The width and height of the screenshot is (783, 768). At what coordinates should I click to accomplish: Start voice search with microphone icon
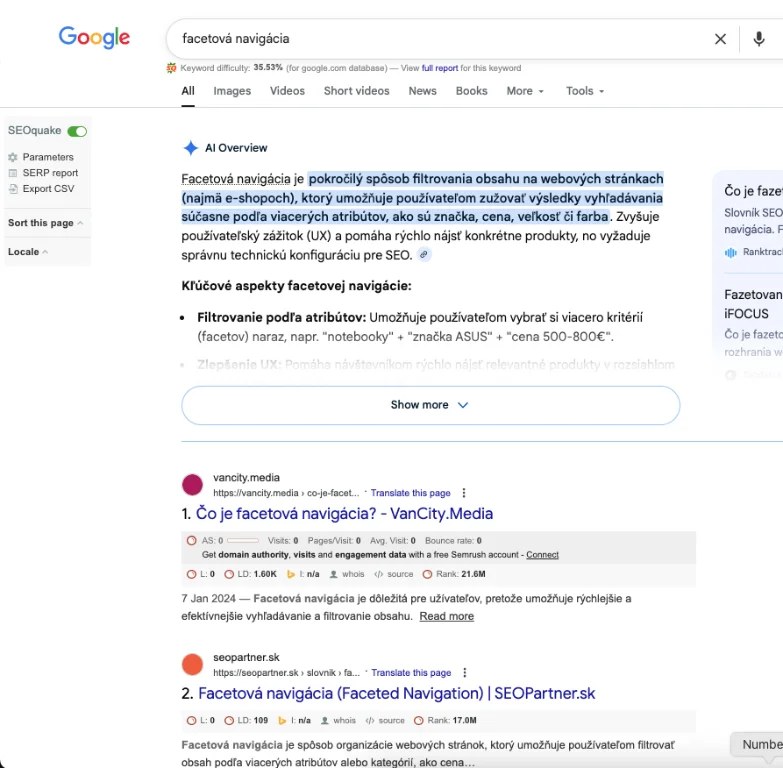coord(759,39)
